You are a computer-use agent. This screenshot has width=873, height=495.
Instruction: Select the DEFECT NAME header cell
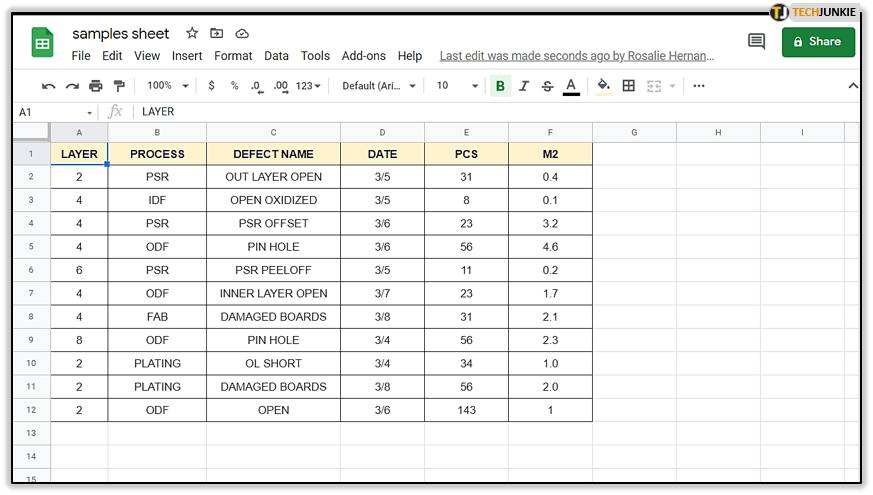click(x=273, y=154)
